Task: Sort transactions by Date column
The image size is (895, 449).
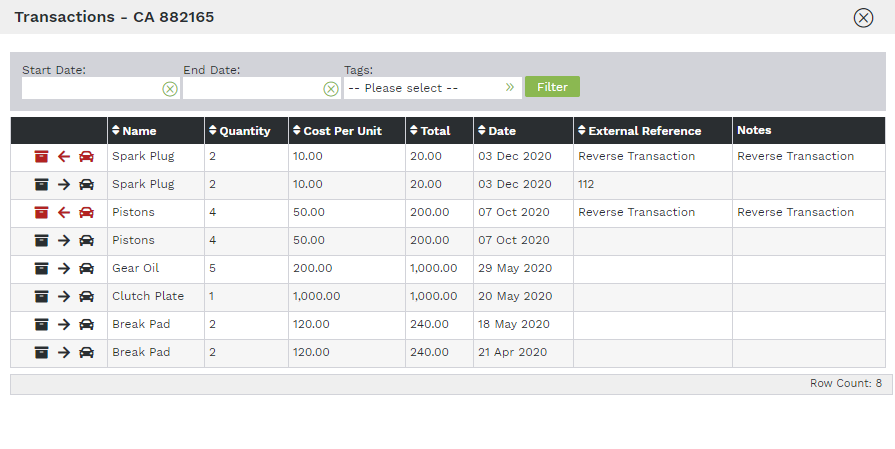Action: pos(502,131)
